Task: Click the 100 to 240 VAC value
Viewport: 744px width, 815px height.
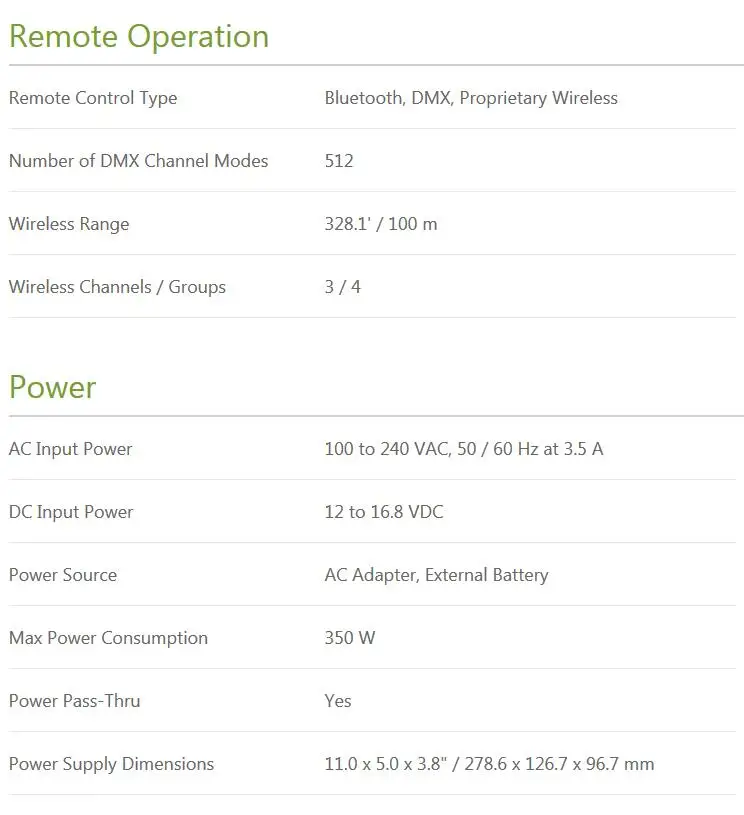Action: pos(464,449)
